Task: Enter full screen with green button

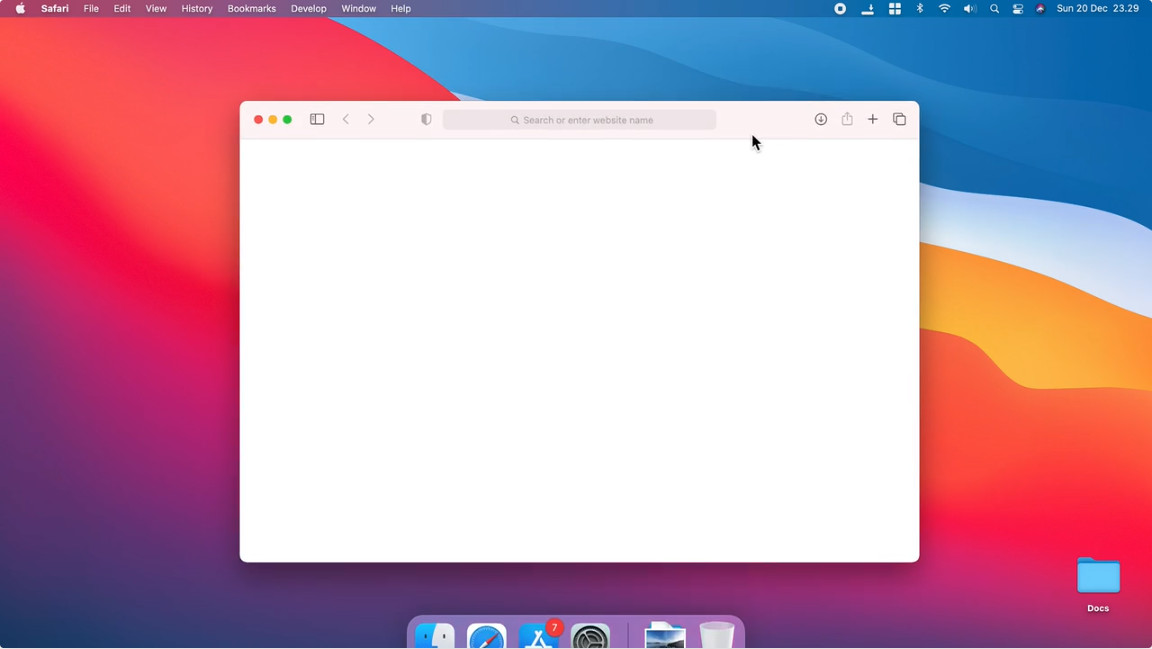Action: tap(287, 119)
